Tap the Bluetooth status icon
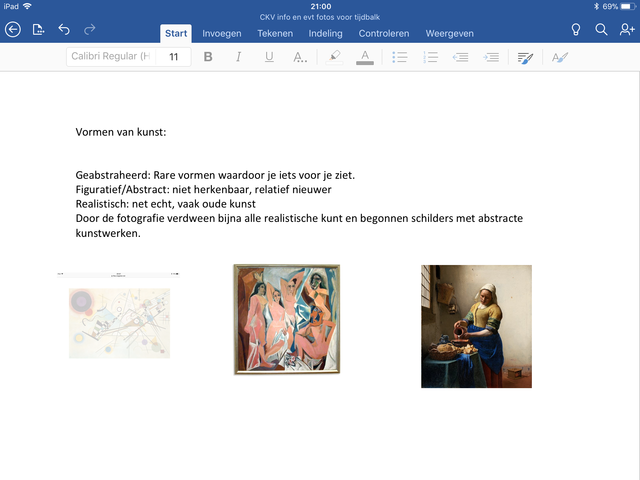The width and height of the screenshot is (640, 480). (596, 7)
